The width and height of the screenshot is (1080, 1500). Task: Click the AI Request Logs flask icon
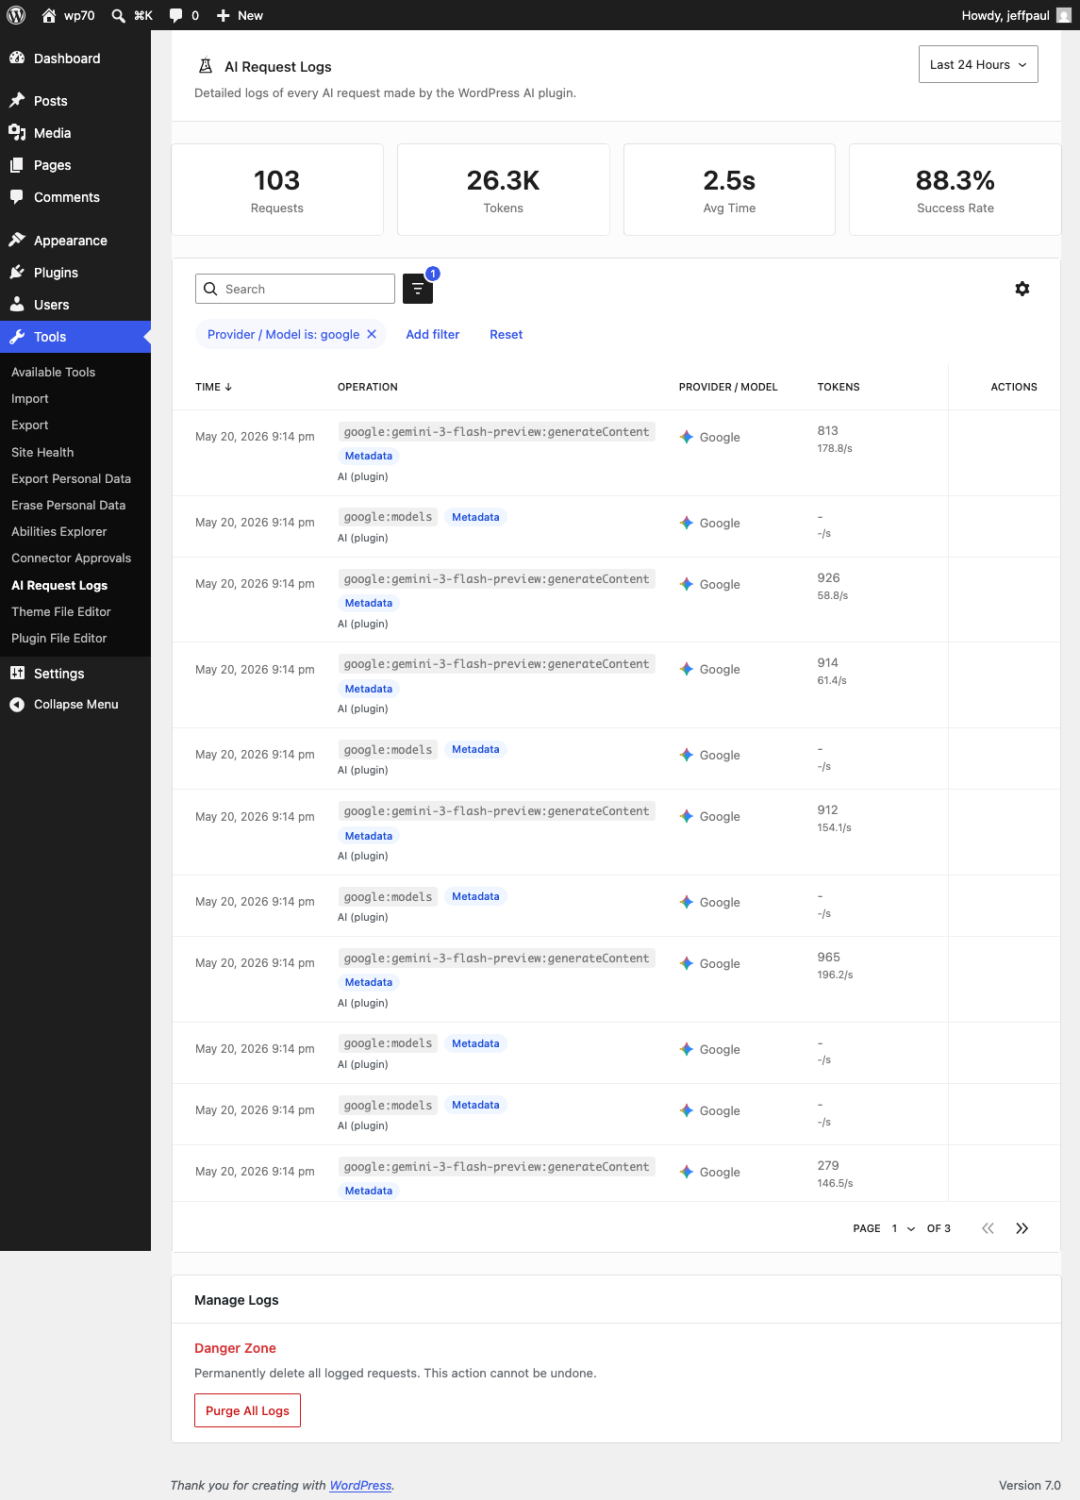tap(205, 66)
